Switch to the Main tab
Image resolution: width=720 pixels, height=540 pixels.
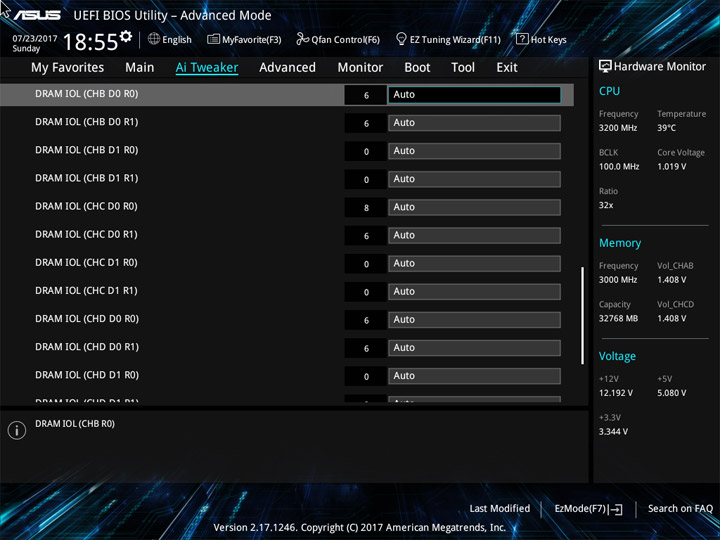(140, 68)
